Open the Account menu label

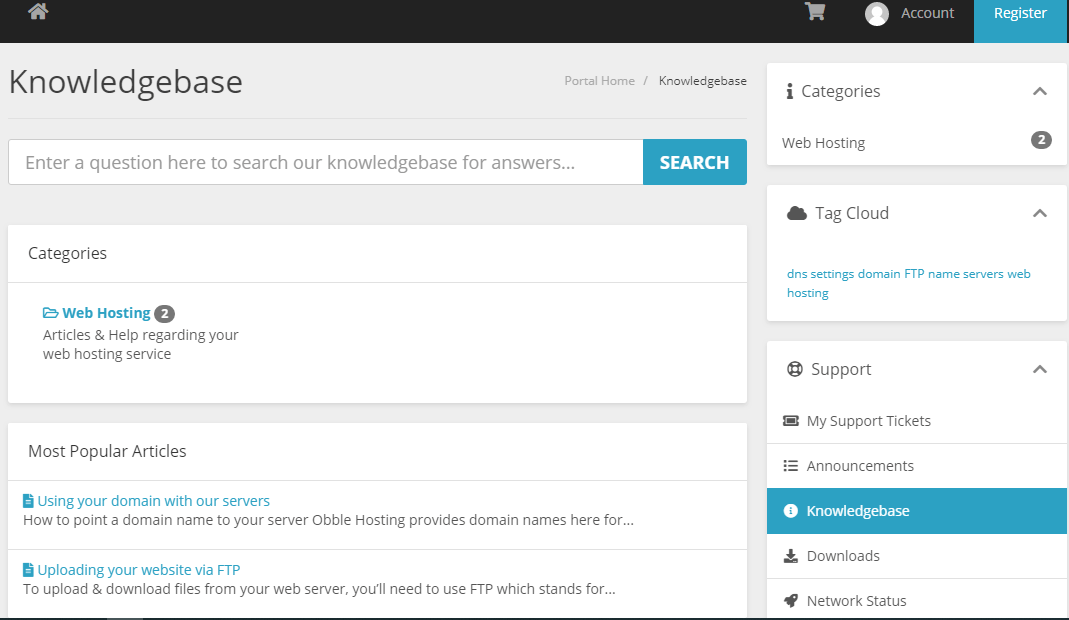[927, 13]
